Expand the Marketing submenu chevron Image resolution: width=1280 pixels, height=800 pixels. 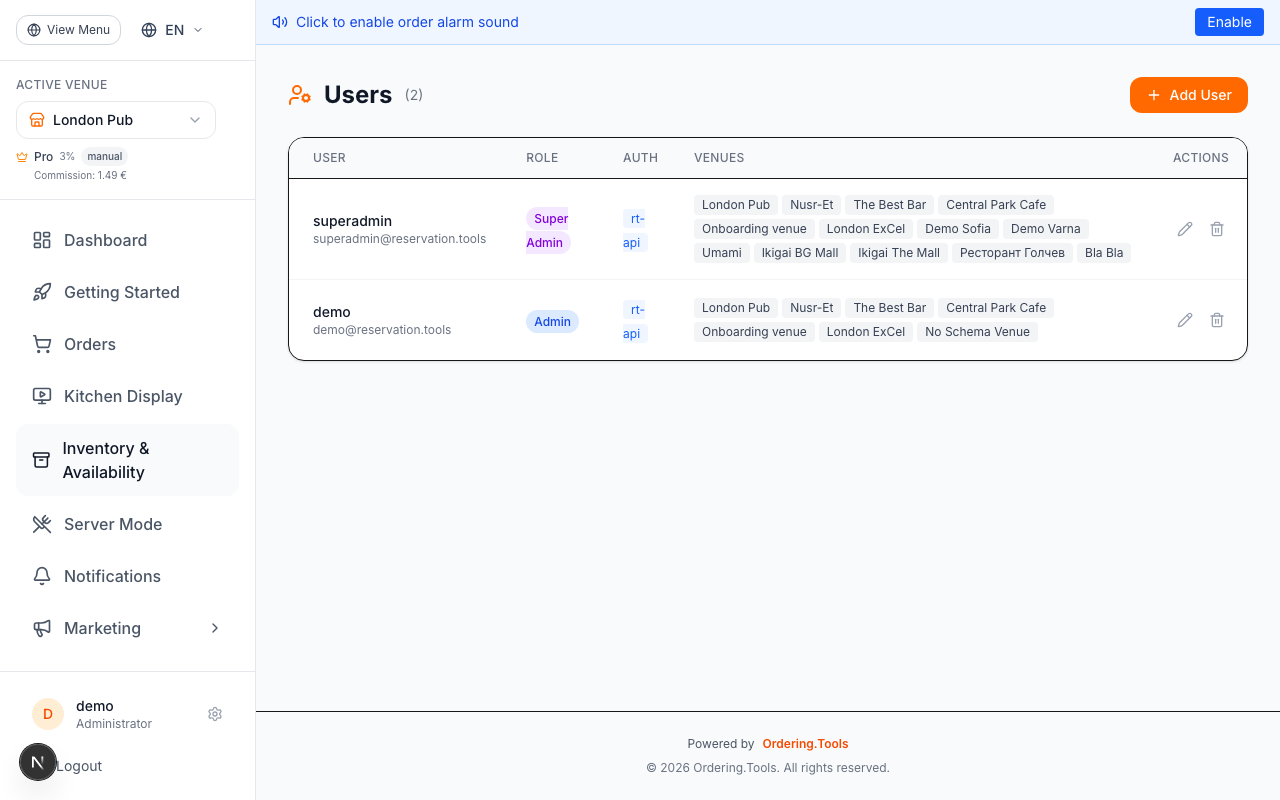(215, 628)
